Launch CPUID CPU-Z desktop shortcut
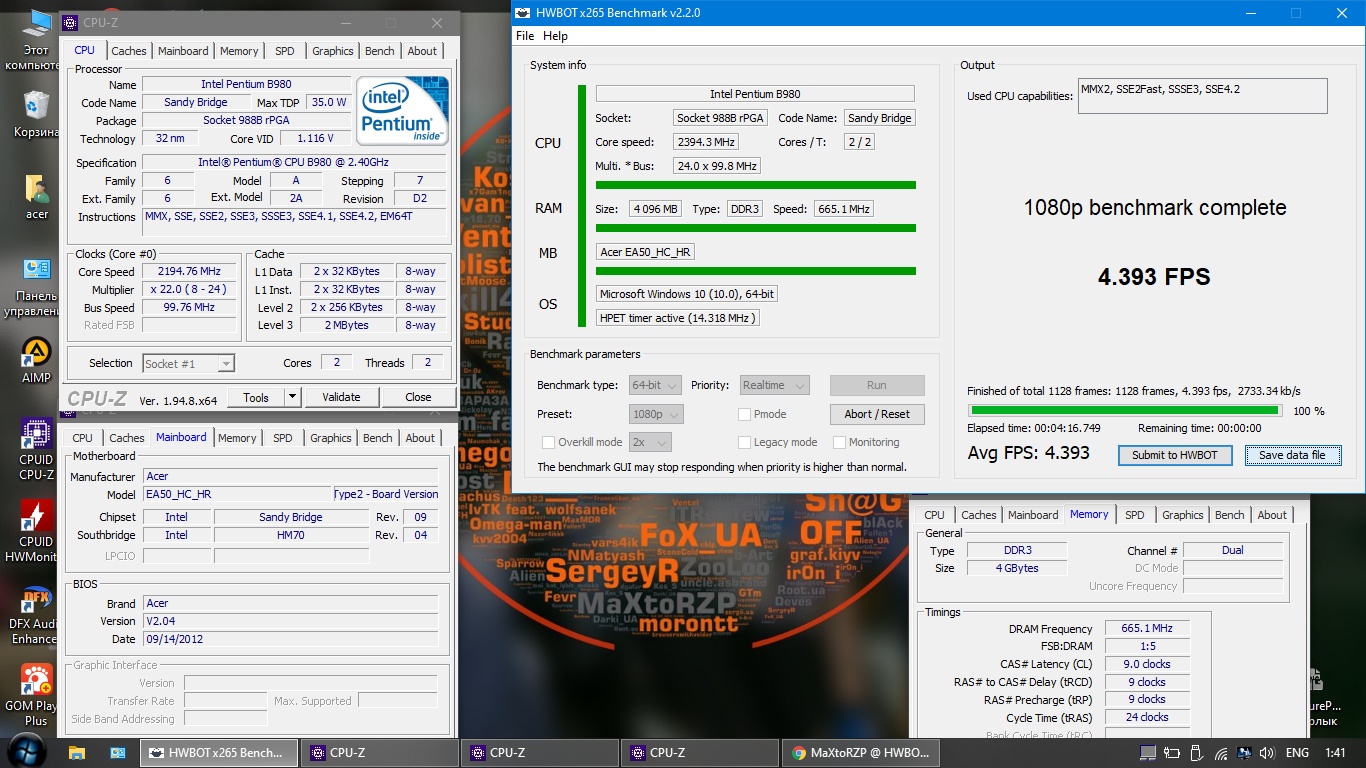Image resolution: width=1366 pixels, height=768 pixels. pyautogui.click(x=36, y=449)
